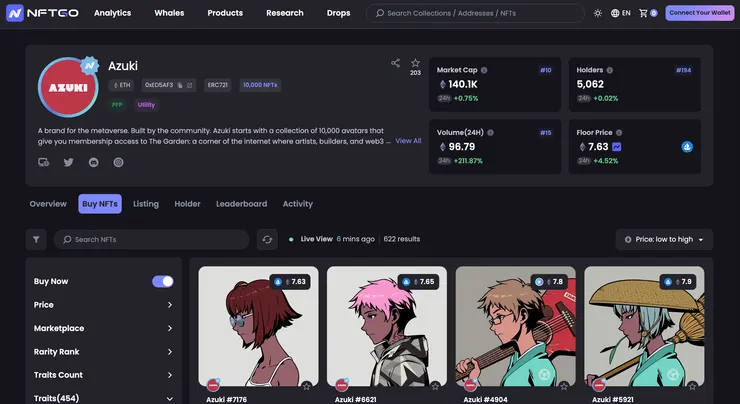Copy the 0xED5AF3 contract address
Screen dimensions: 740x404
click(180, 85)
